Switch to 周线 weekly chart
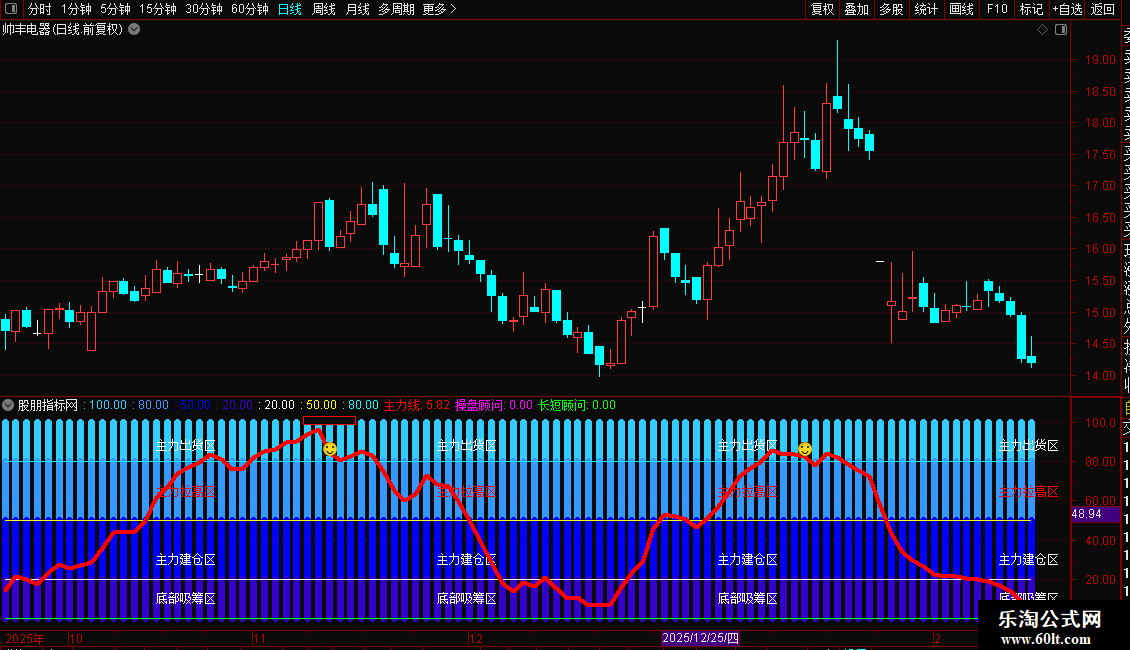Screen dimensions: 1130x650 point(324,9)
